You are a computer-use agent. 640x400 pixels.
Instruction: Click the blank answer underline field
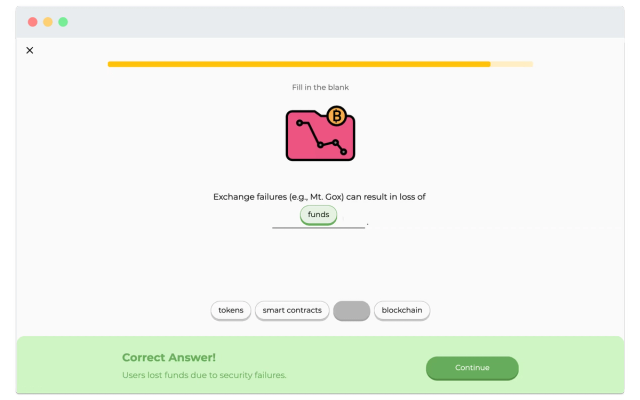318,226
